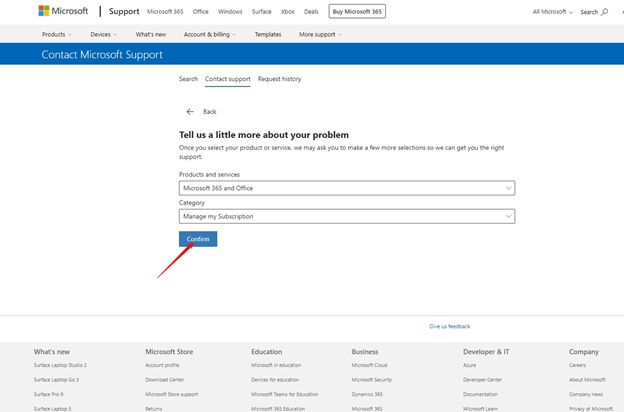Click the Back text link
The image size is (624, 412).
[x=210, y=111]
